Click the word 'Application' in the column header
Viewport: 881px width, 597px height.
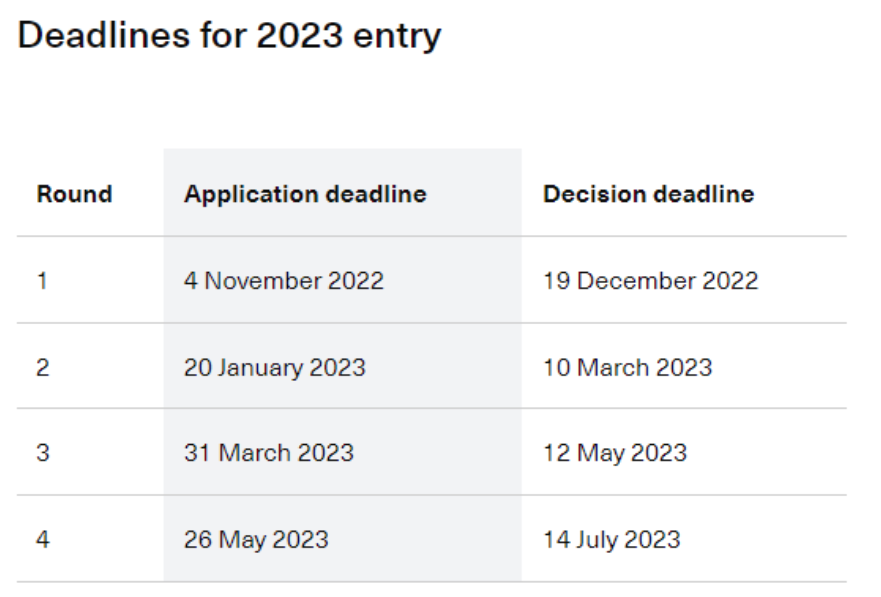(x=243, y=194)
